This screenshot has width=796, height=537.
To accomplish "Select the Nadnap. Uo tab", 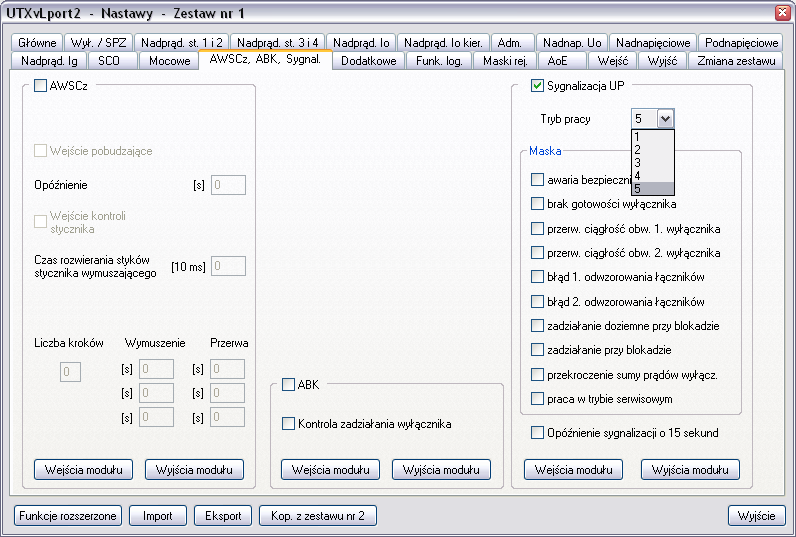I will click(572, 43).
